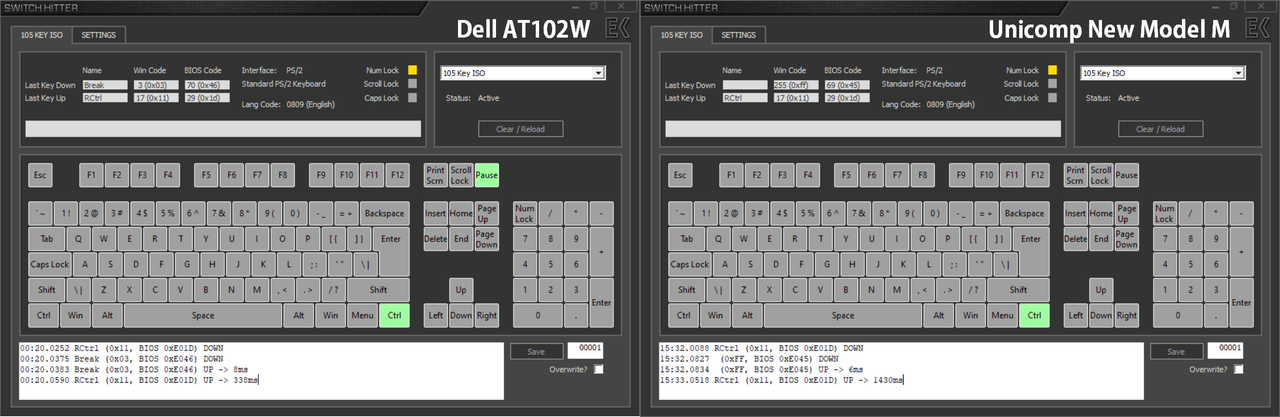Image resolution: width=1280 pixels, height=417 pixels.
Task: Click green Ctrl key in Unicomp window
Action: pyautogui.click(x=1034, y=315)
